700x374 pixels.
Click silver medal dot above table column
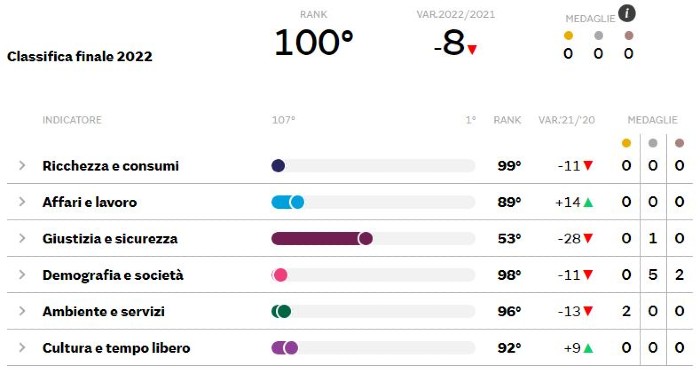pos(653,143)
